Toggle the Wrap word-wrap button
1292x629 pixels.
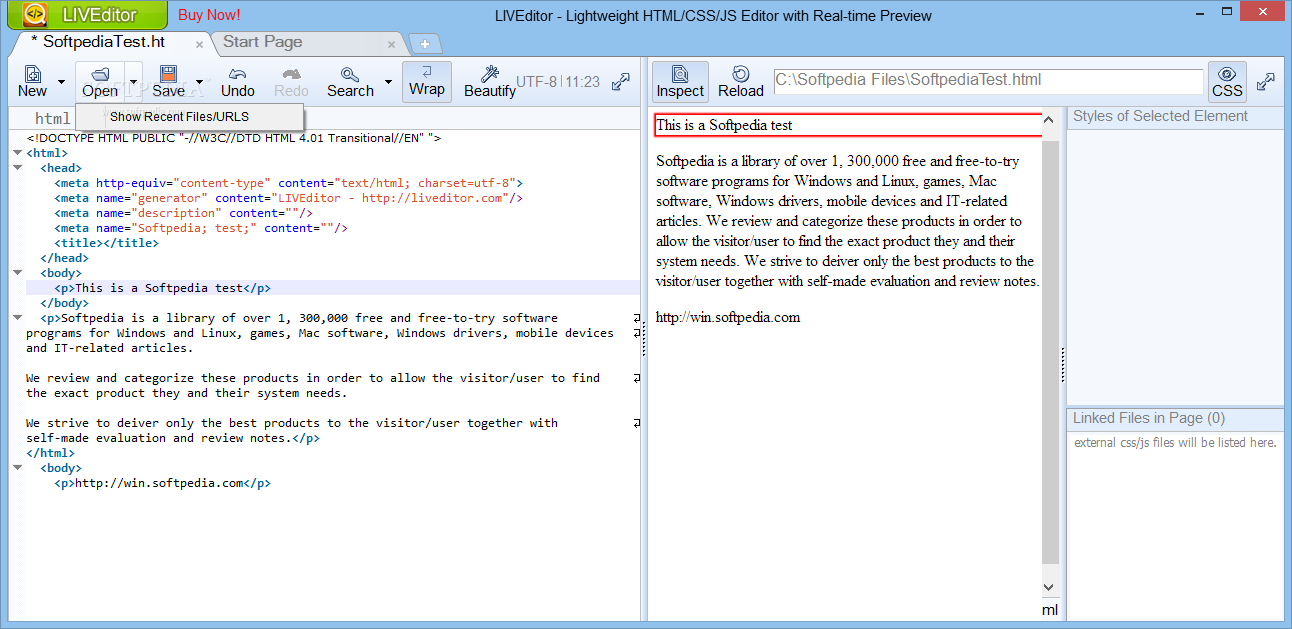click(x=427, y=82)
